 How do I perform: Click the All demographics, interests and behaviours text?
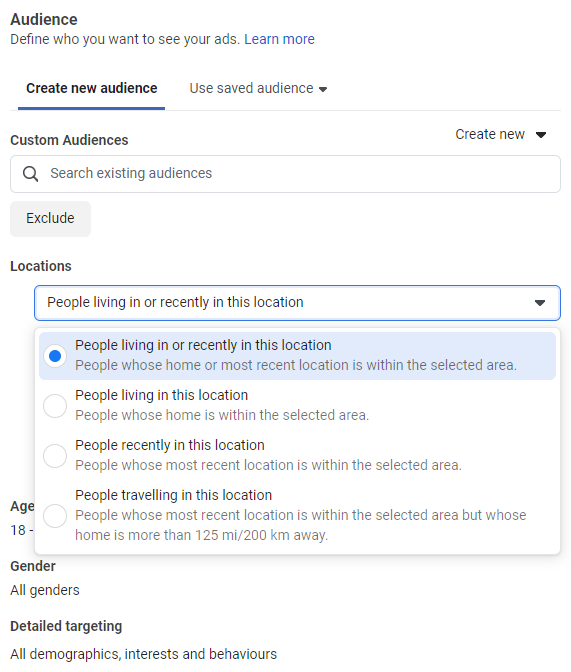tap(144, 654)
